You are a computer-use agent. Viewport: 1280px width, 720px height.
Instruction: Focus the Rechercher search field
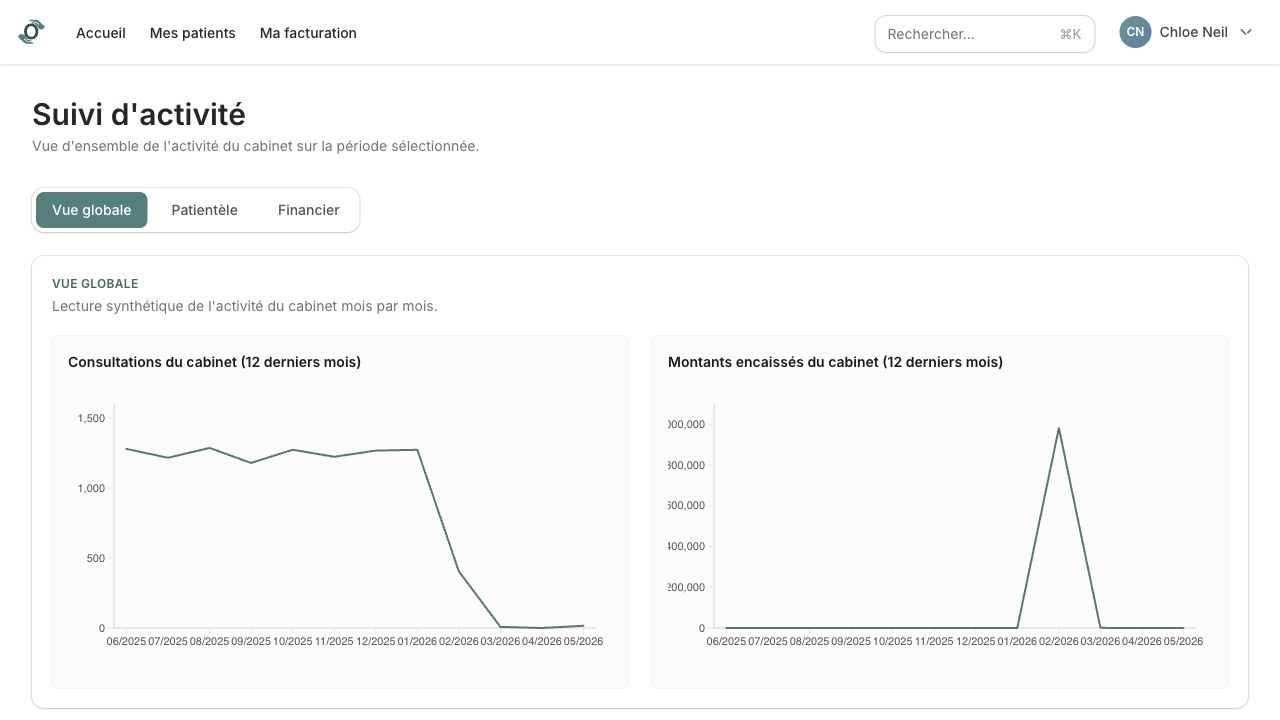(984, 34)
